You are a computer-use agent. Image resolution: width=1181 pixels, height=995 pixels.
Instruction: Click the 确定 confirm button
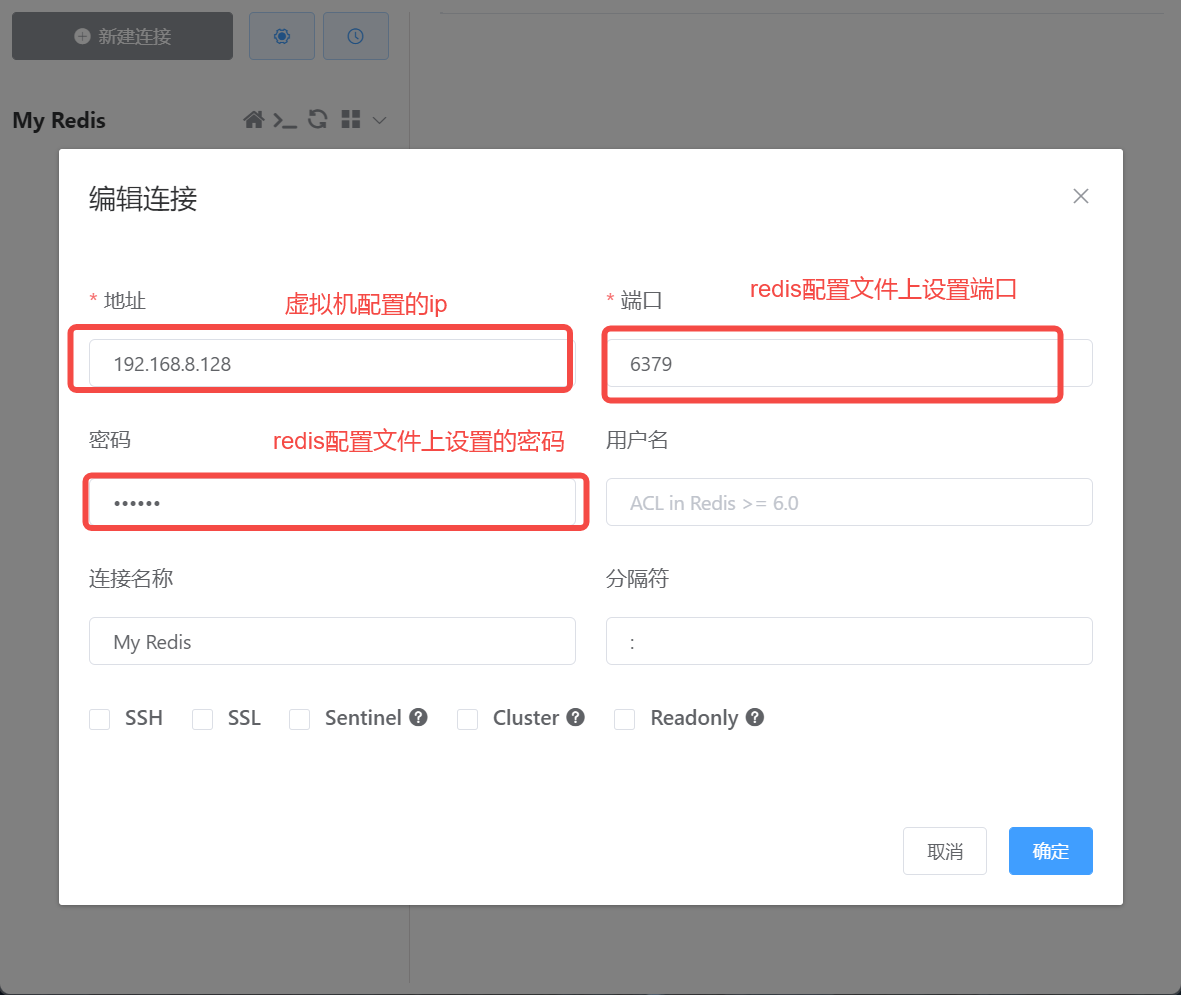[x=1051, y=851]
